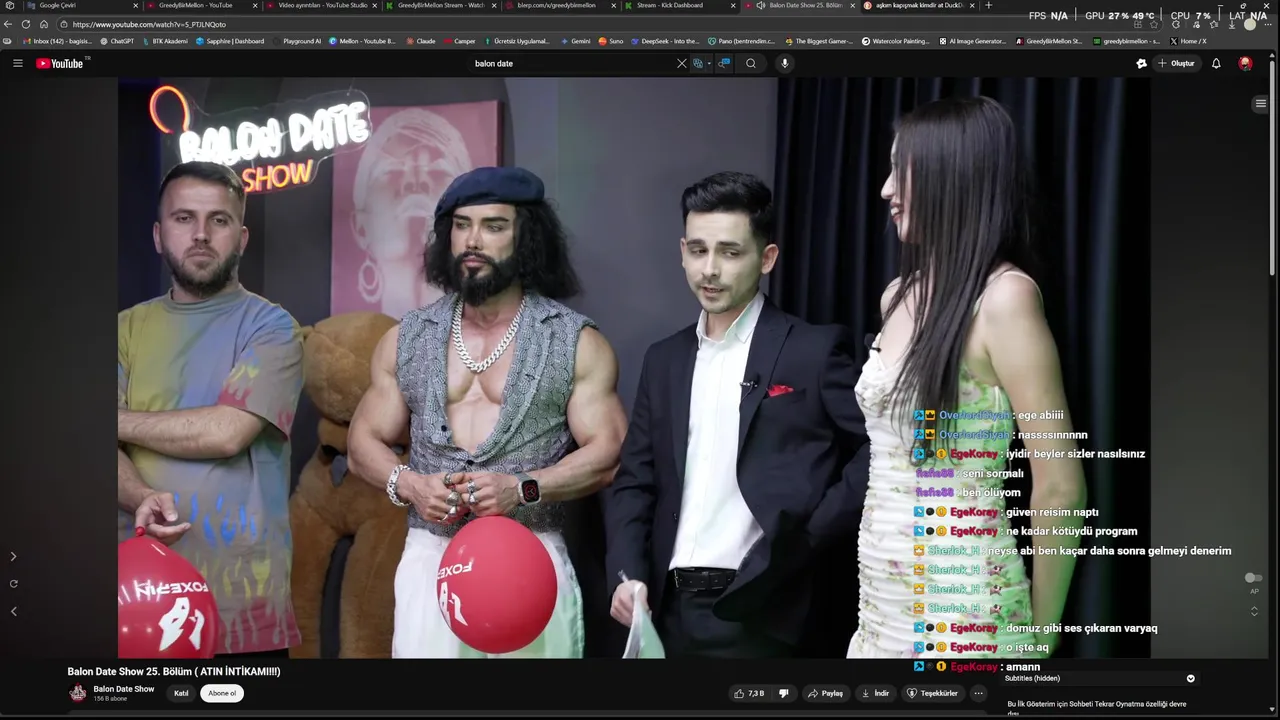Reload the page with the refresh icon
The width and height of the screenshot is (1280, 720).
coord(26,24)
